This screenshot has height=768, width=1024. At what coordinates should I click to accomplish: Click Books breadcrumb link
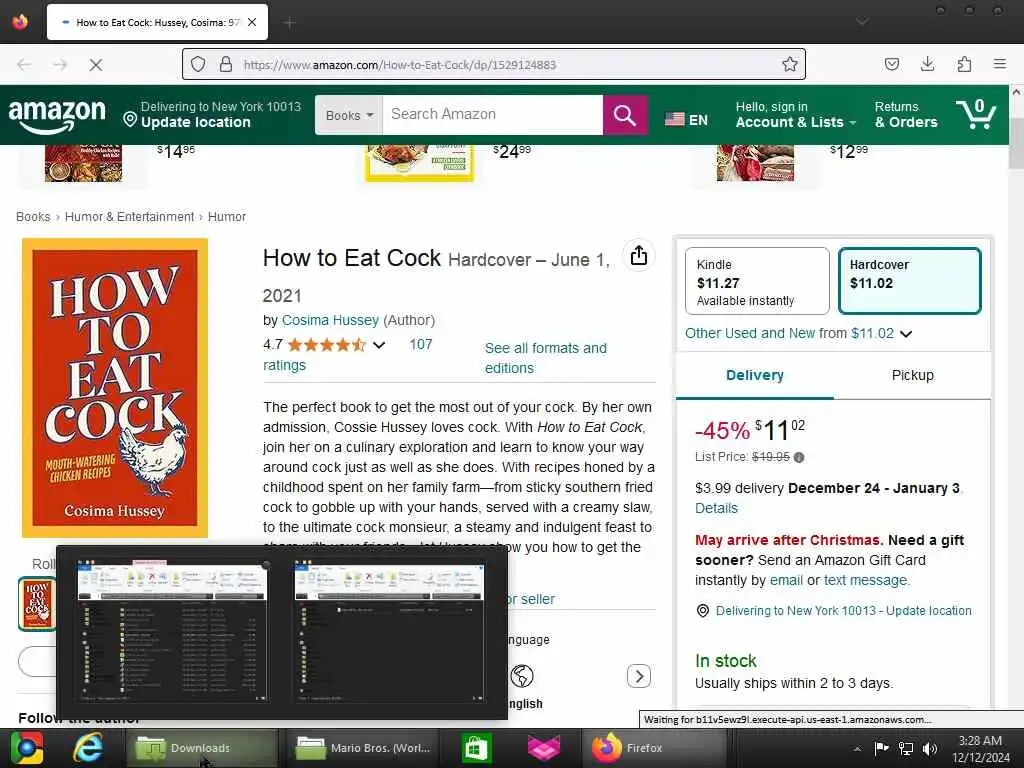coord(33,217)
